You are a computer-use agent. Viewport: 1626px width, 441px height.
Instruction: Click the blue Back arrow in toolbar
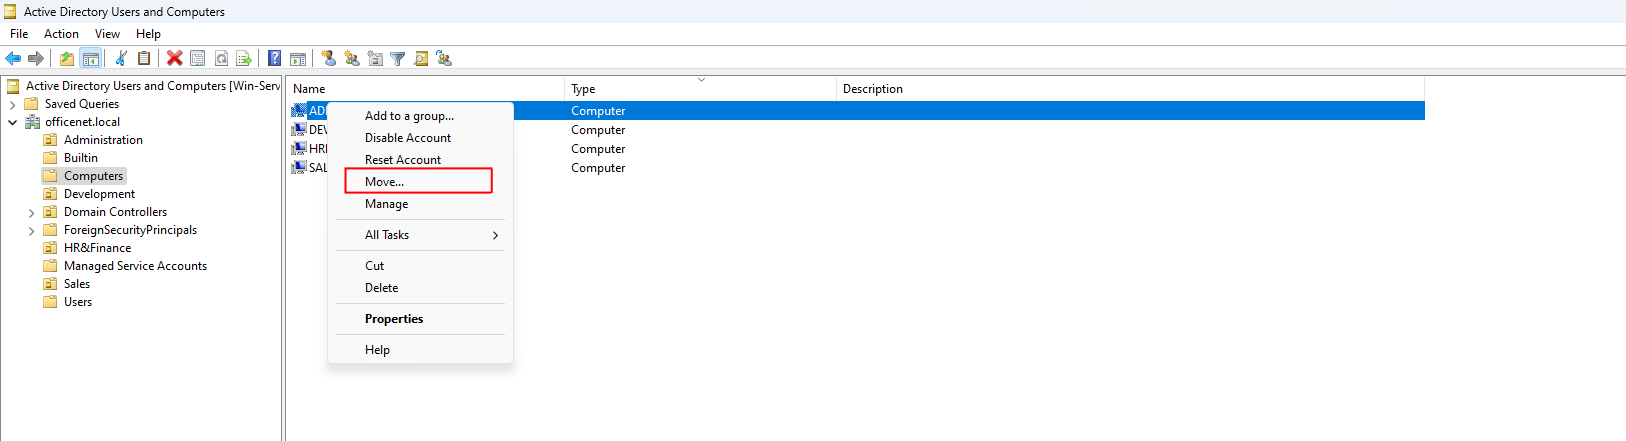[x=13, y=59]
